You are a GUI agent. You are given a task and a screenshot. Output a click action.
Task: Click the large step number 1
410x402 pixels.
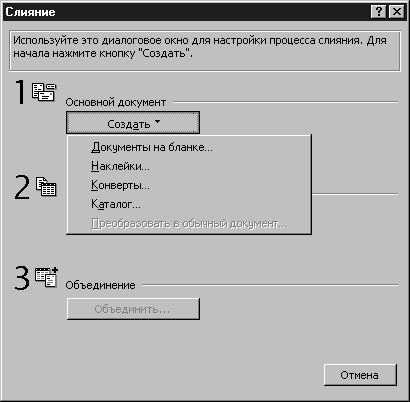pyautogui.click(x=20, y=92)
